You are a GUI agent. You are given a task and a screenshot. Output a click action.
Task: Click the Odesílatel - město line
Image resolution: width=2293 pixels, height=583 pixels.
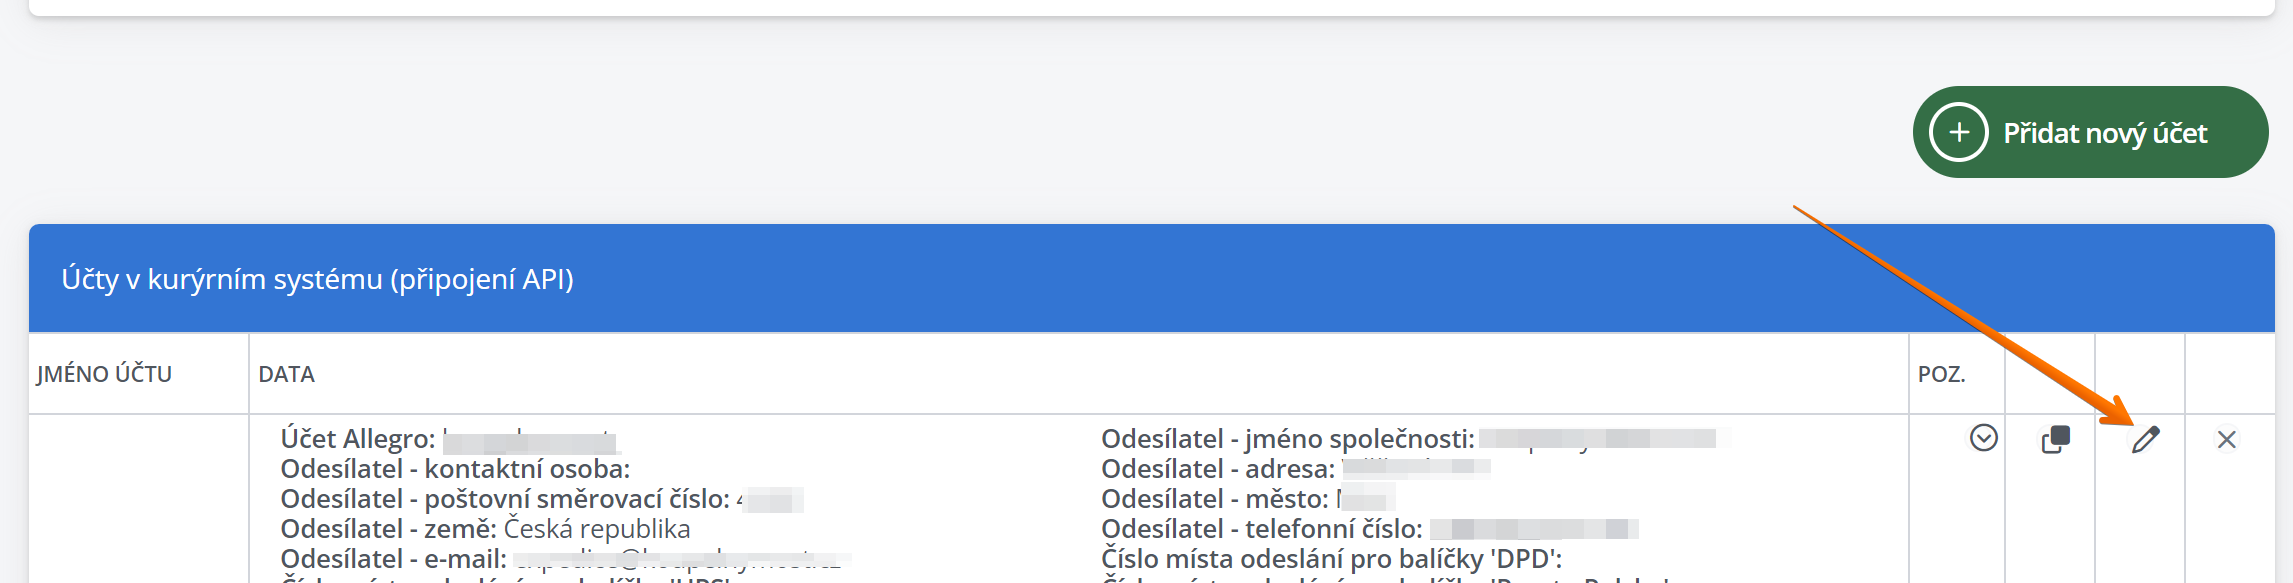[x=1247, y=499]
